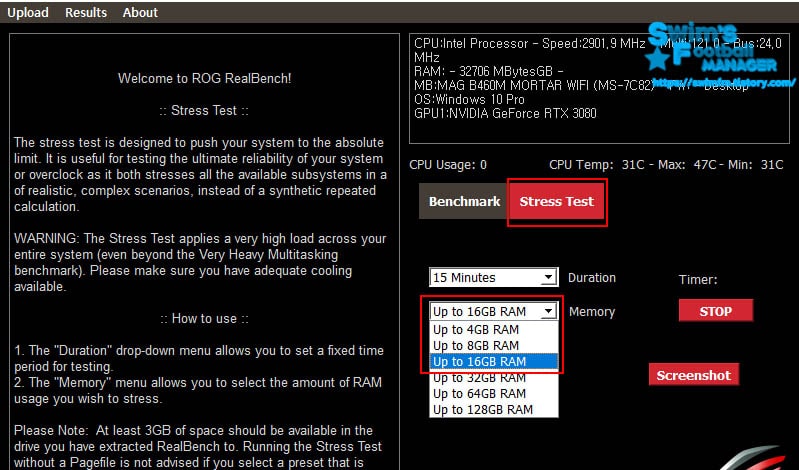The width and height of the screenshot is (799, 470).
Task: Choose Up to 4GB RAM option
Action: pyautogui.click(x=494, y=329)
